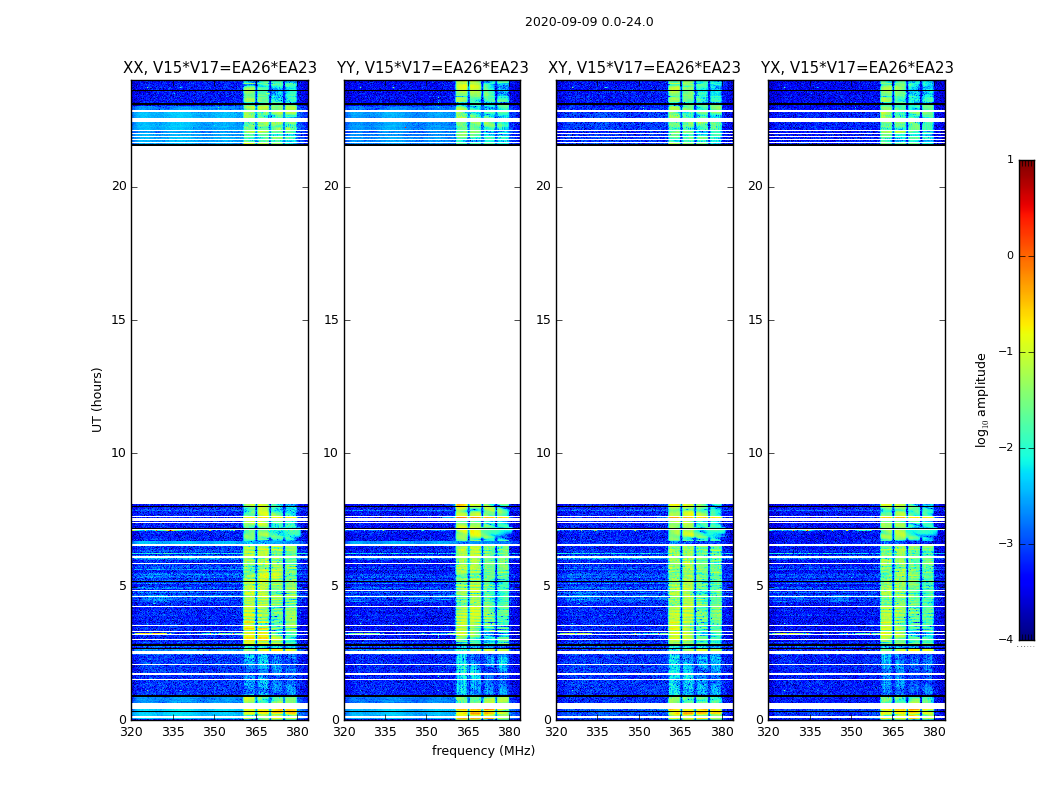Click the 10 tick label beside YY panel
1050x800 pixels.
coord(330,453)
